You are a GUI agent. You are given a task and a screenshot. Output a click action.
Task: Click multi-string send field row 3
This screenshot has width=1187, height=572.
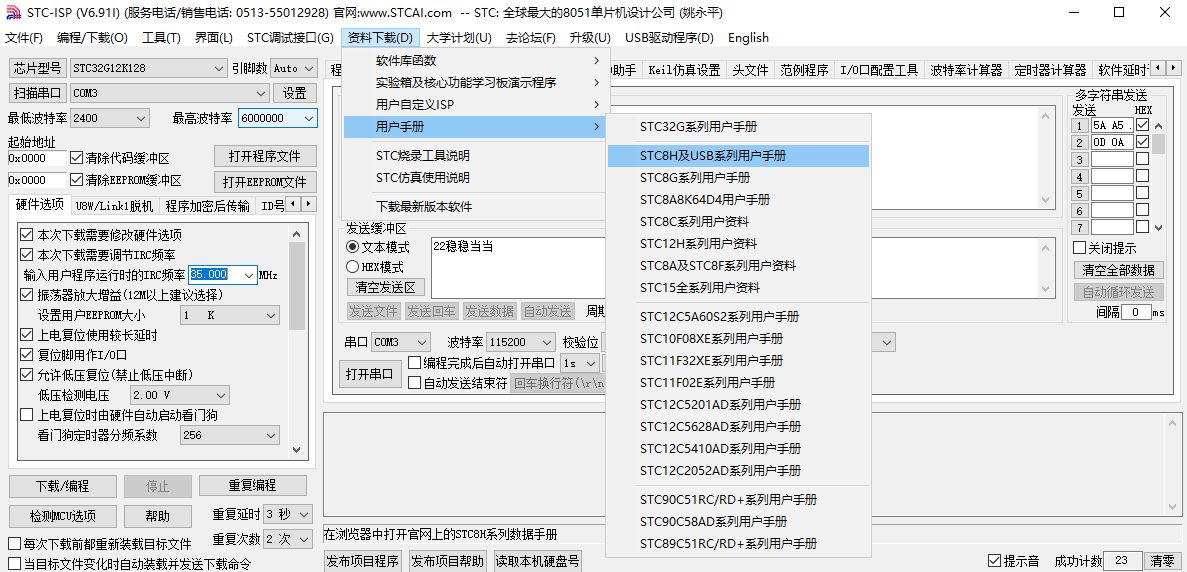point(1112,160)
